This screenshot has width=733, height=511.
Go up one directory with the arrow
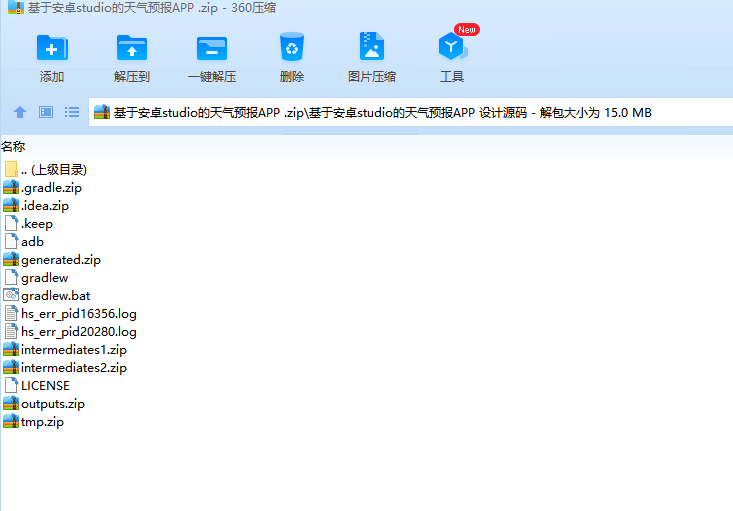(x=20, y=112)
